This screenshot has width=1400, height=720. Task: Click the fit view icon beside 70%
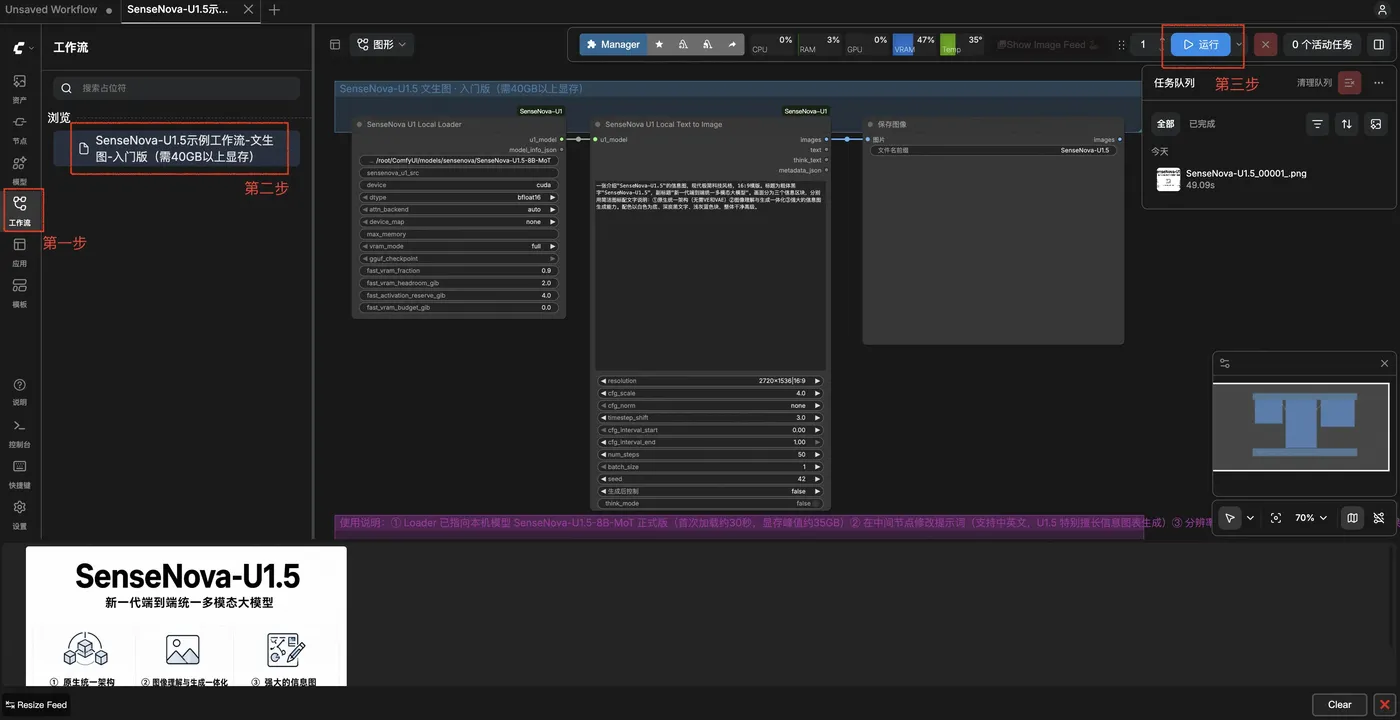tap(1276, 518)
